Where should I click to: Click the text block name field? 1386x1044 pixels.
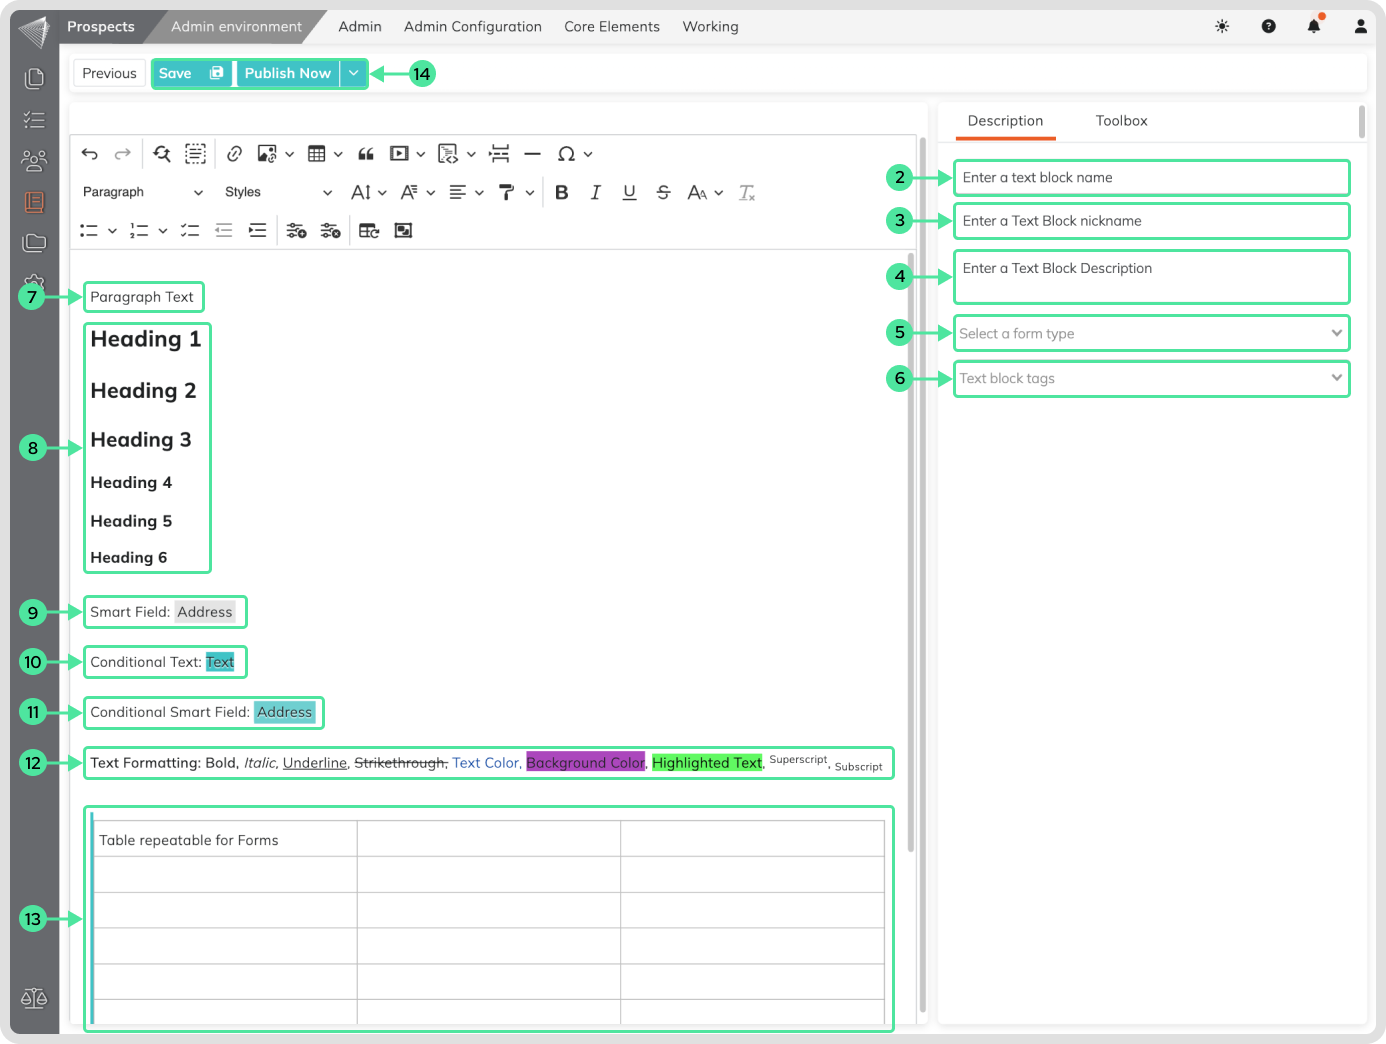point(1150,178)
